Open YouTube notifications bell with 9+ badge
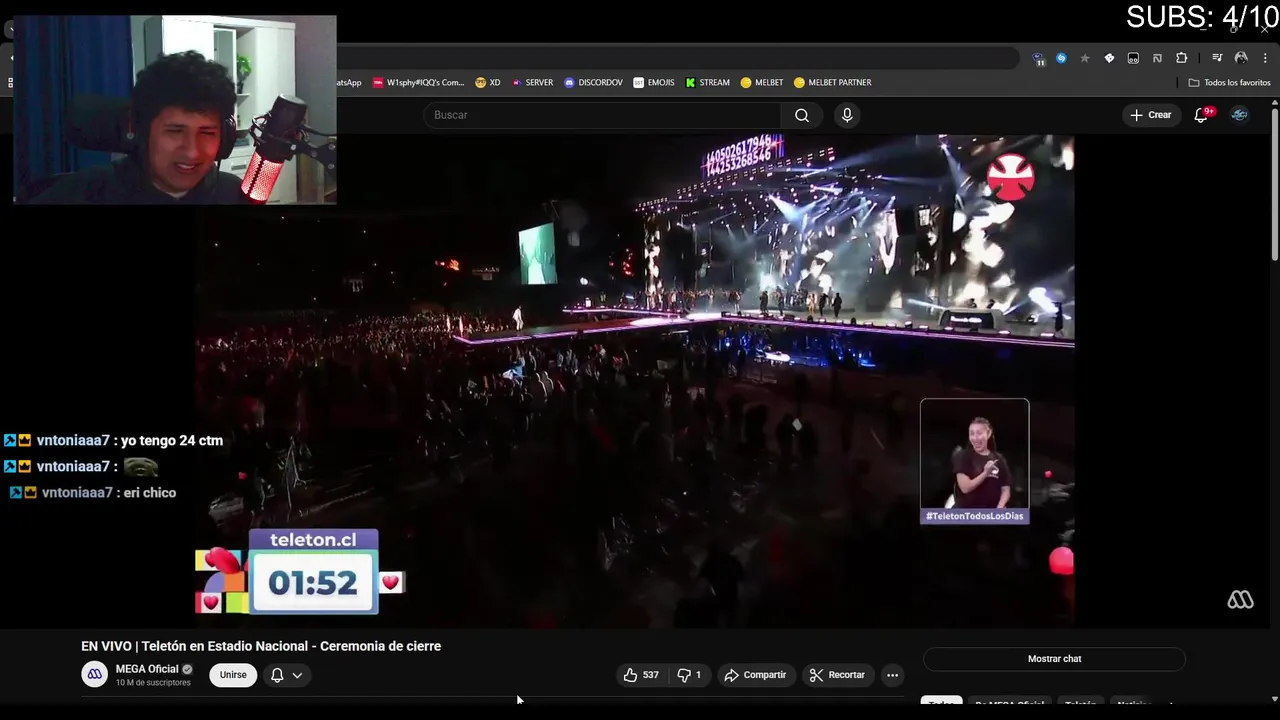 (1202, 115)
